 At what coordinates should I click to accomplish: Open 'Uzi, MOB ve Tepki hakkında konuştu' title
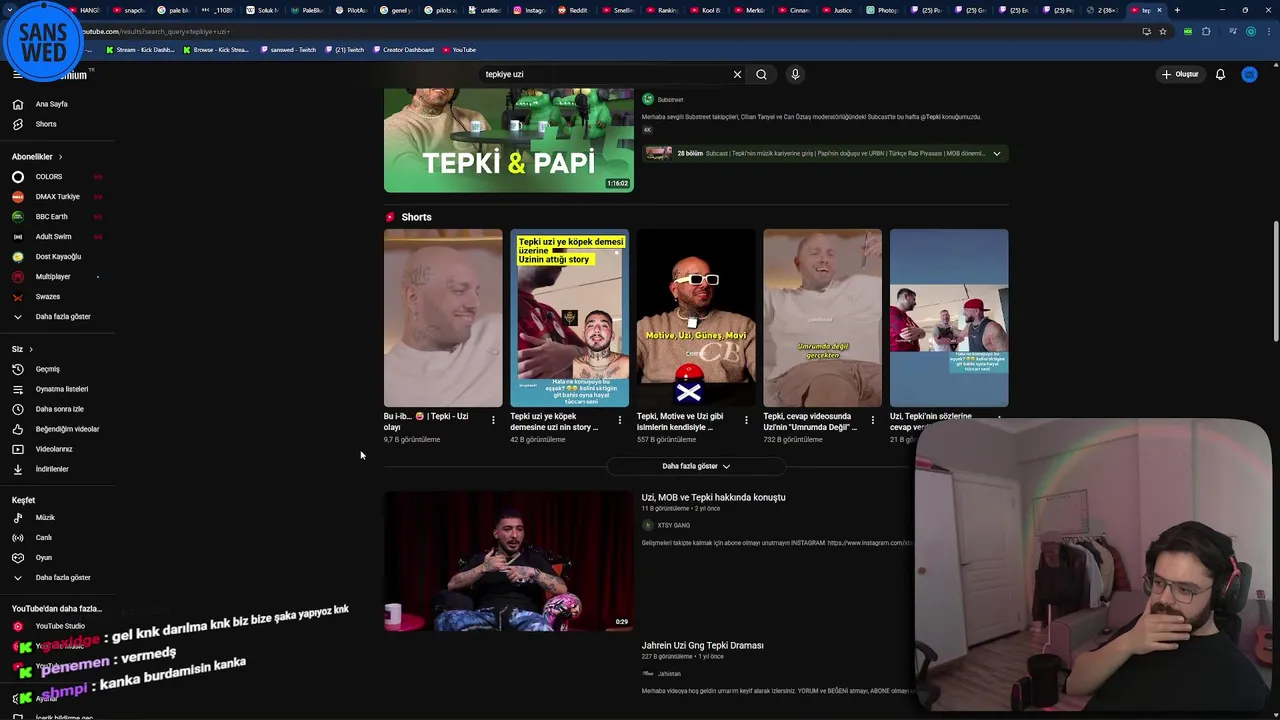713,497
